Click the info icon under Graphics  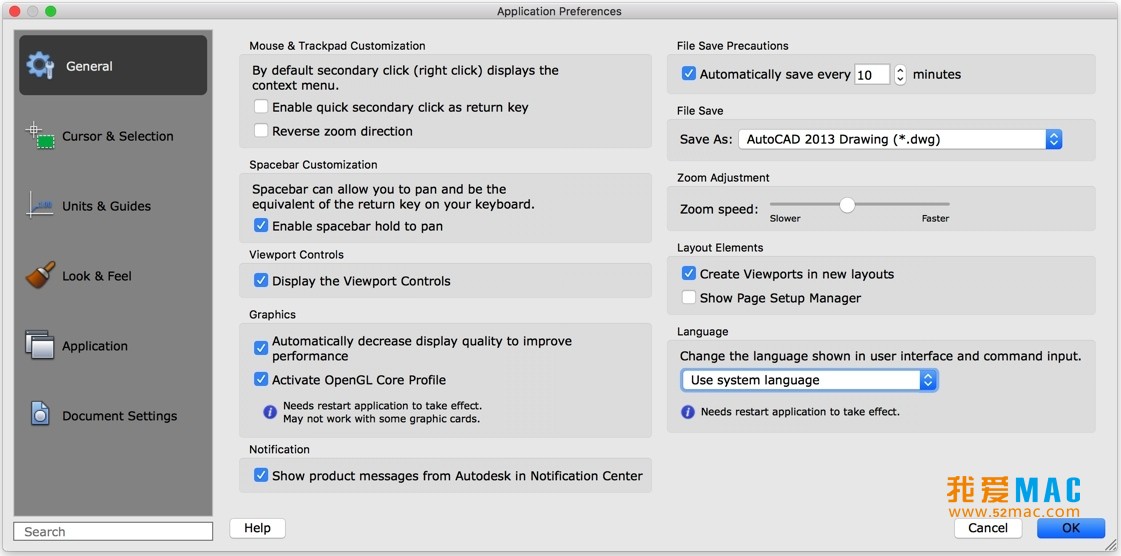(270, 412)
